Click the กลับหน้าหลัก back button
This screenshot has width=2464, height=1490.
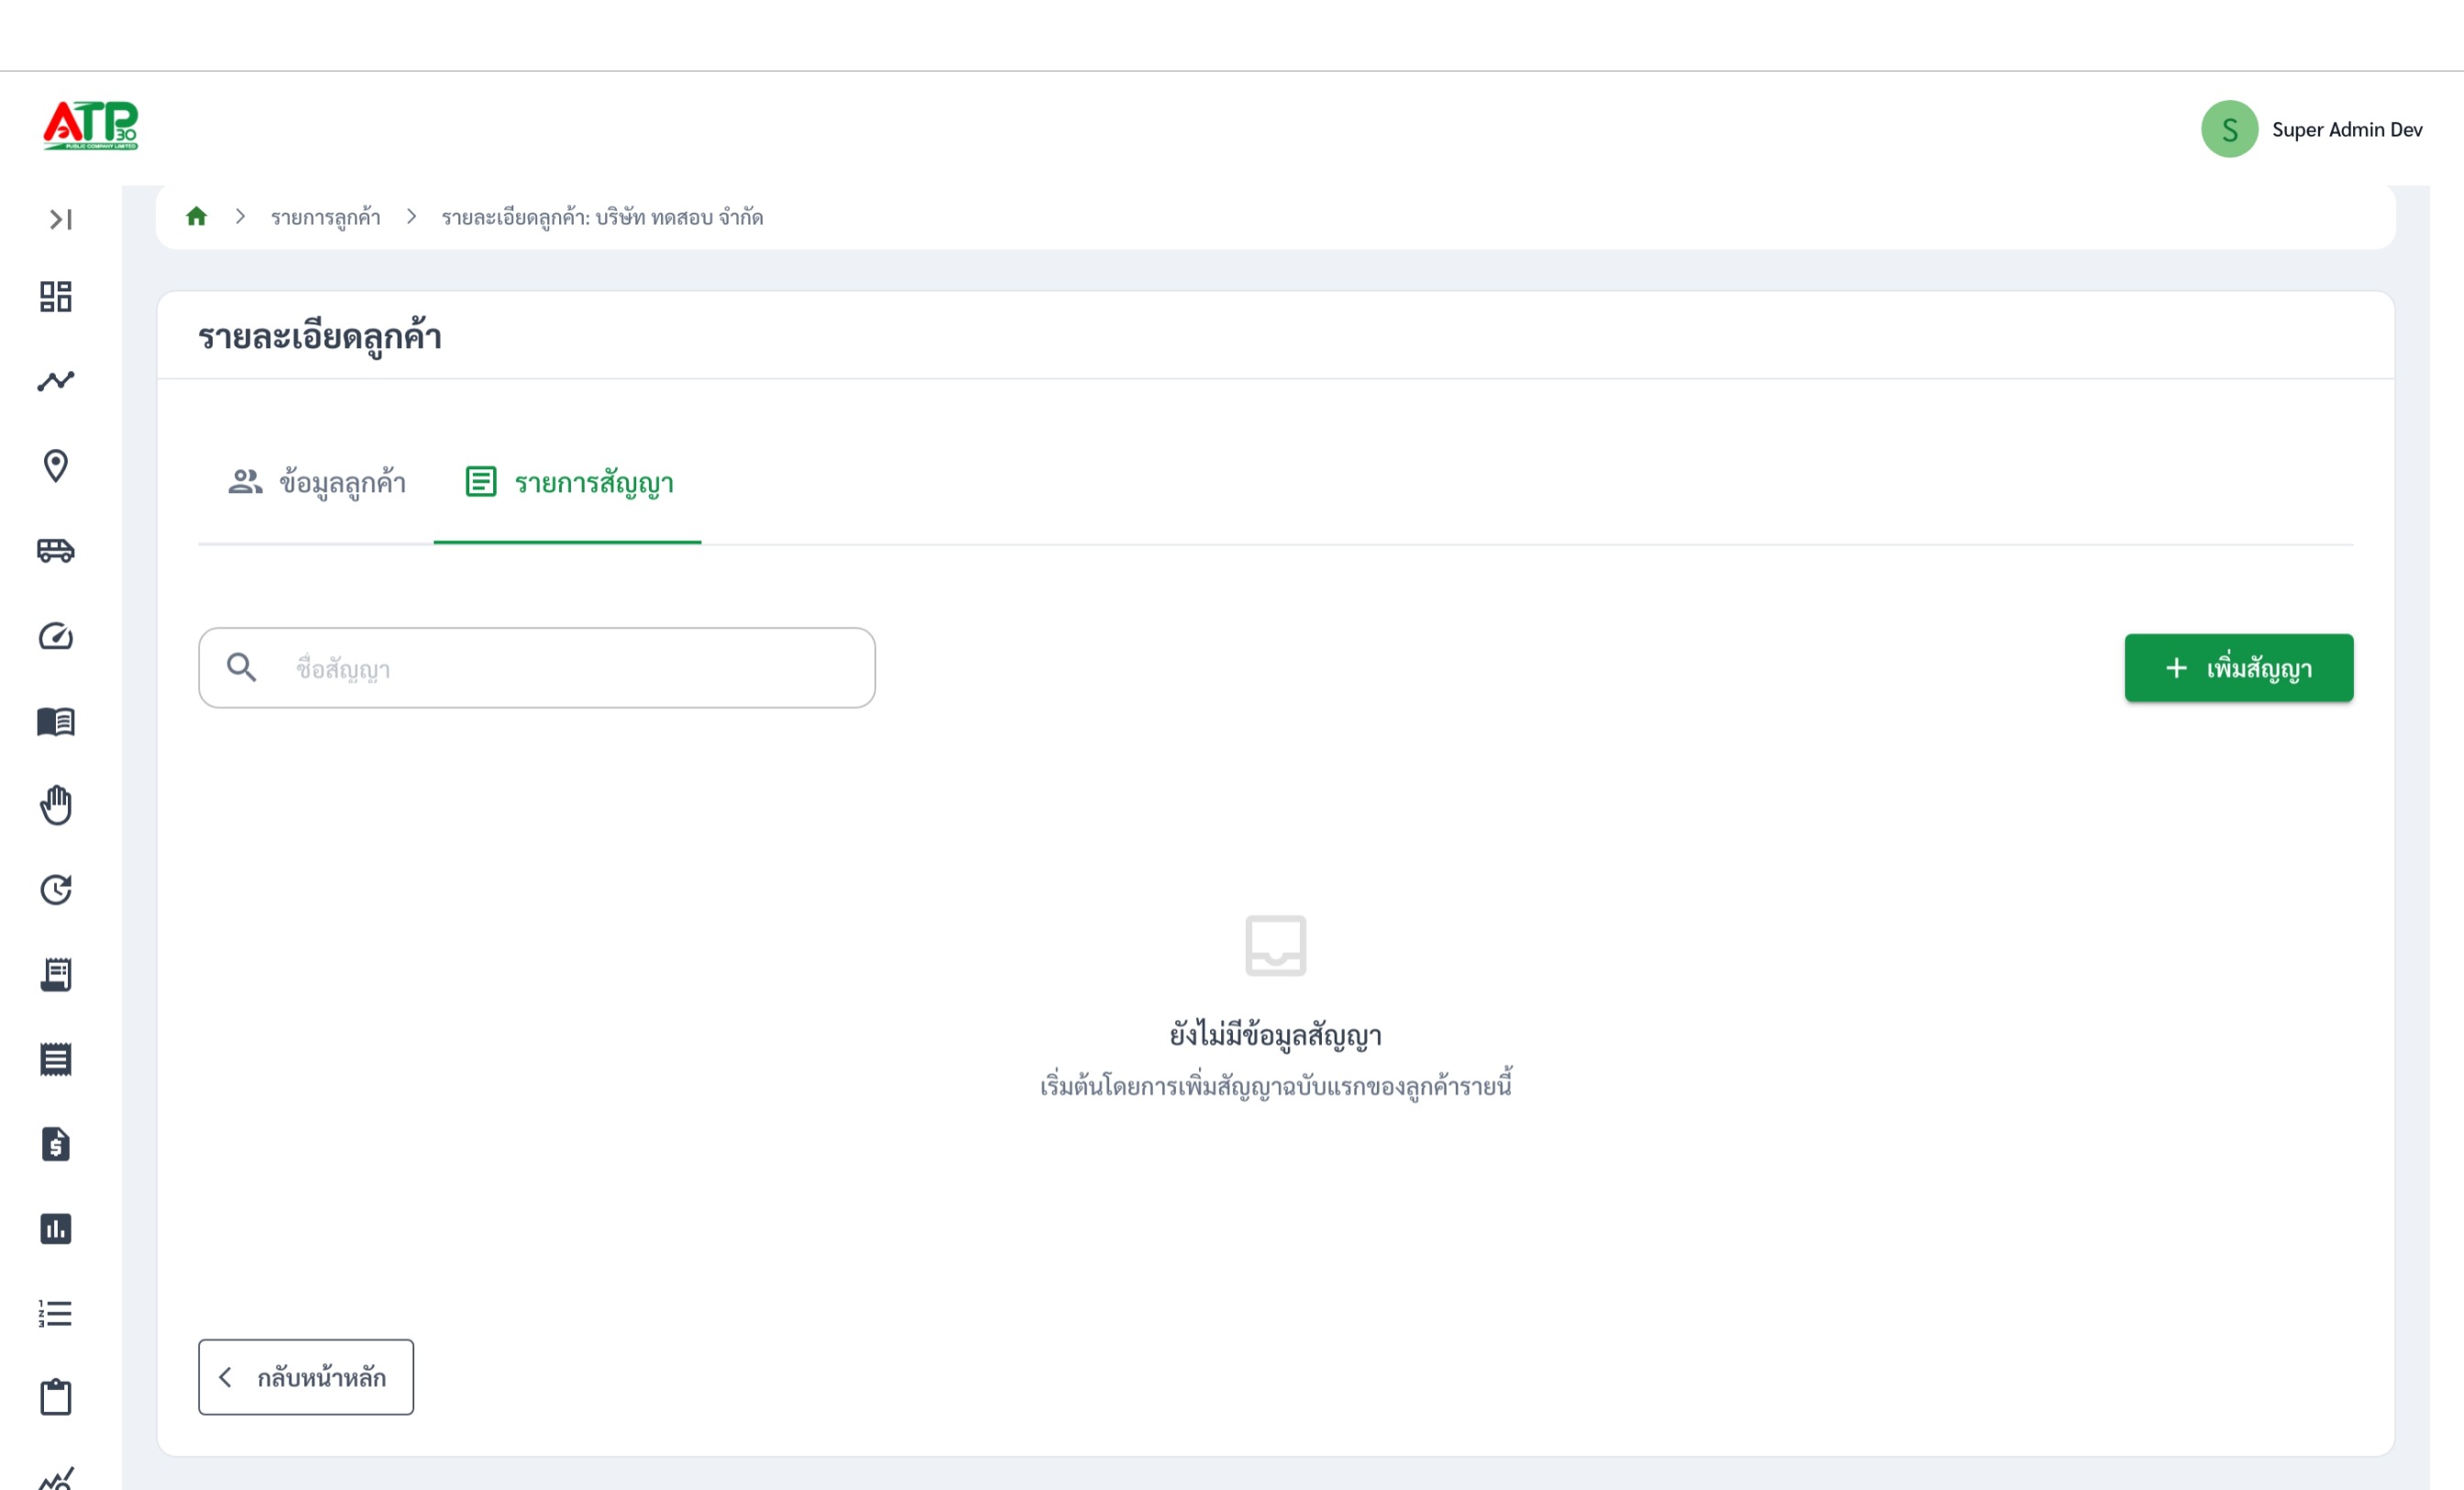click(x=306, y=1377)
